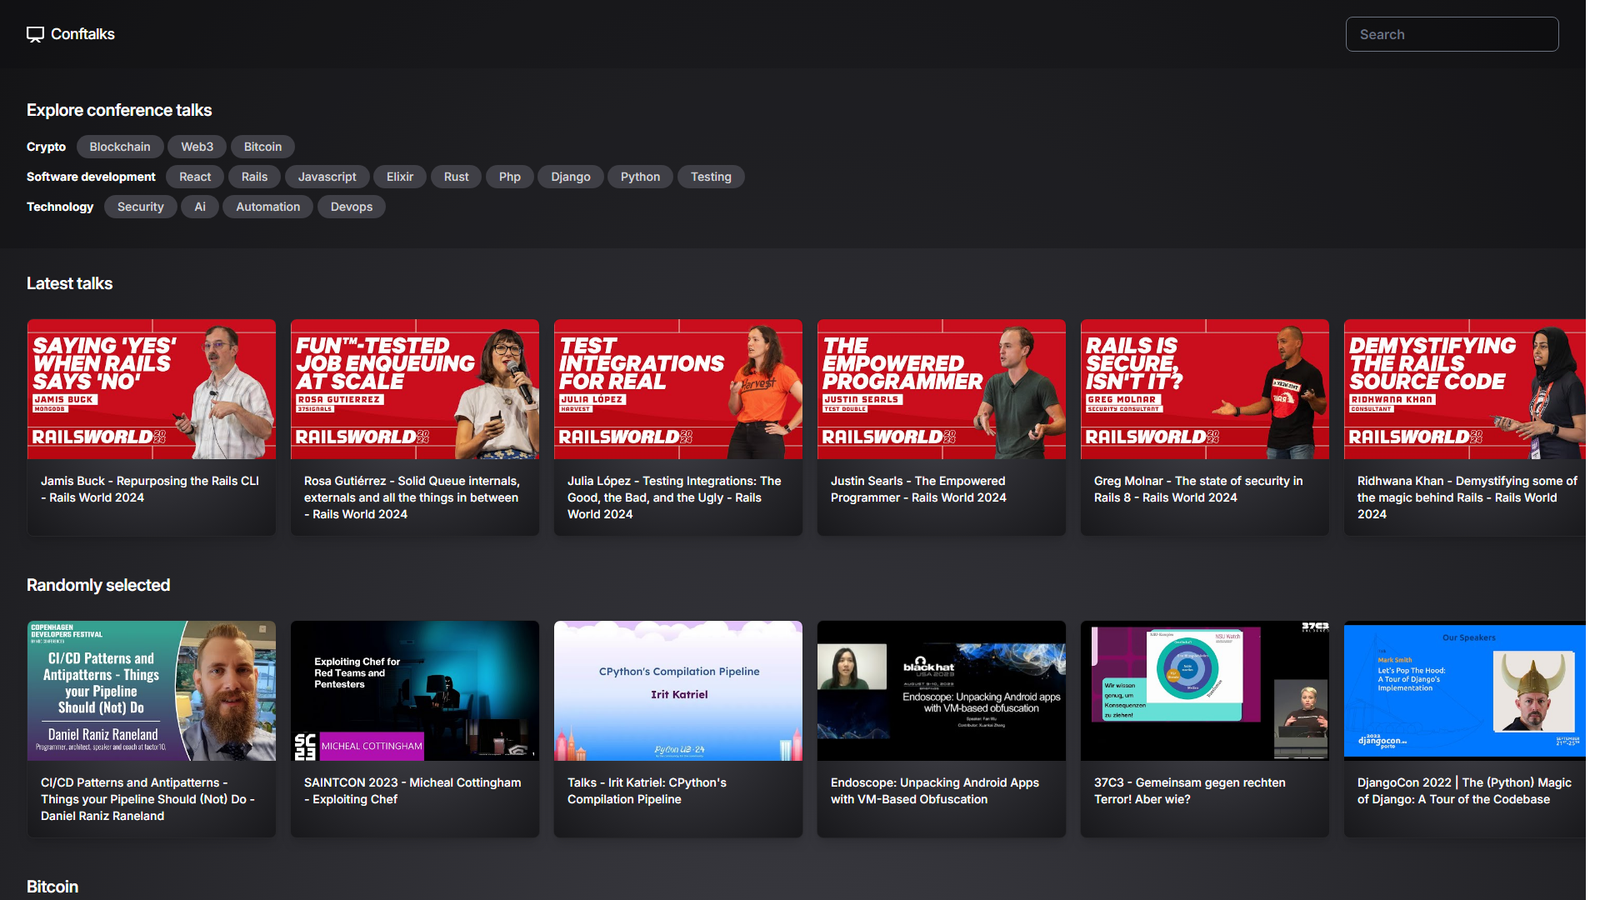Filter by Php tag

click(510, 177)
